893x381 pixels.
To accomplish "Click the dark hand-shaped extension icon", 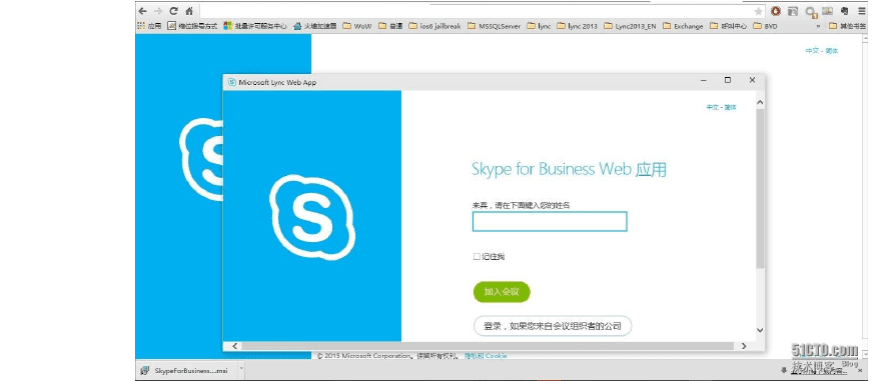I will (845, 11).
